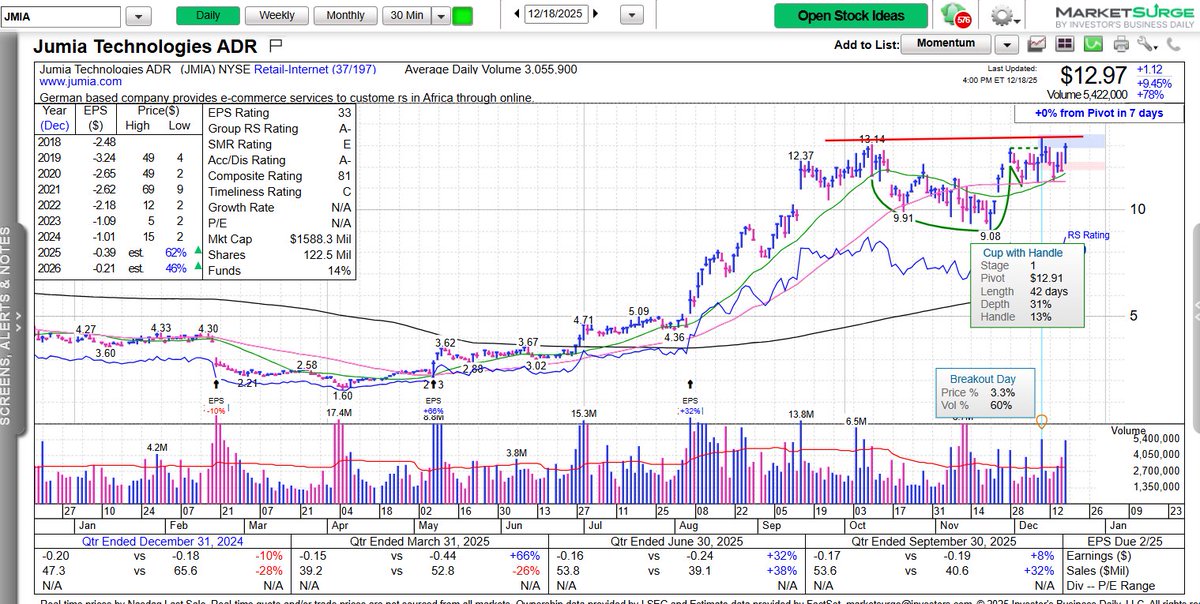Go to the previous date arrow
Screen dimensions: 1200x604
click(516, 15)
